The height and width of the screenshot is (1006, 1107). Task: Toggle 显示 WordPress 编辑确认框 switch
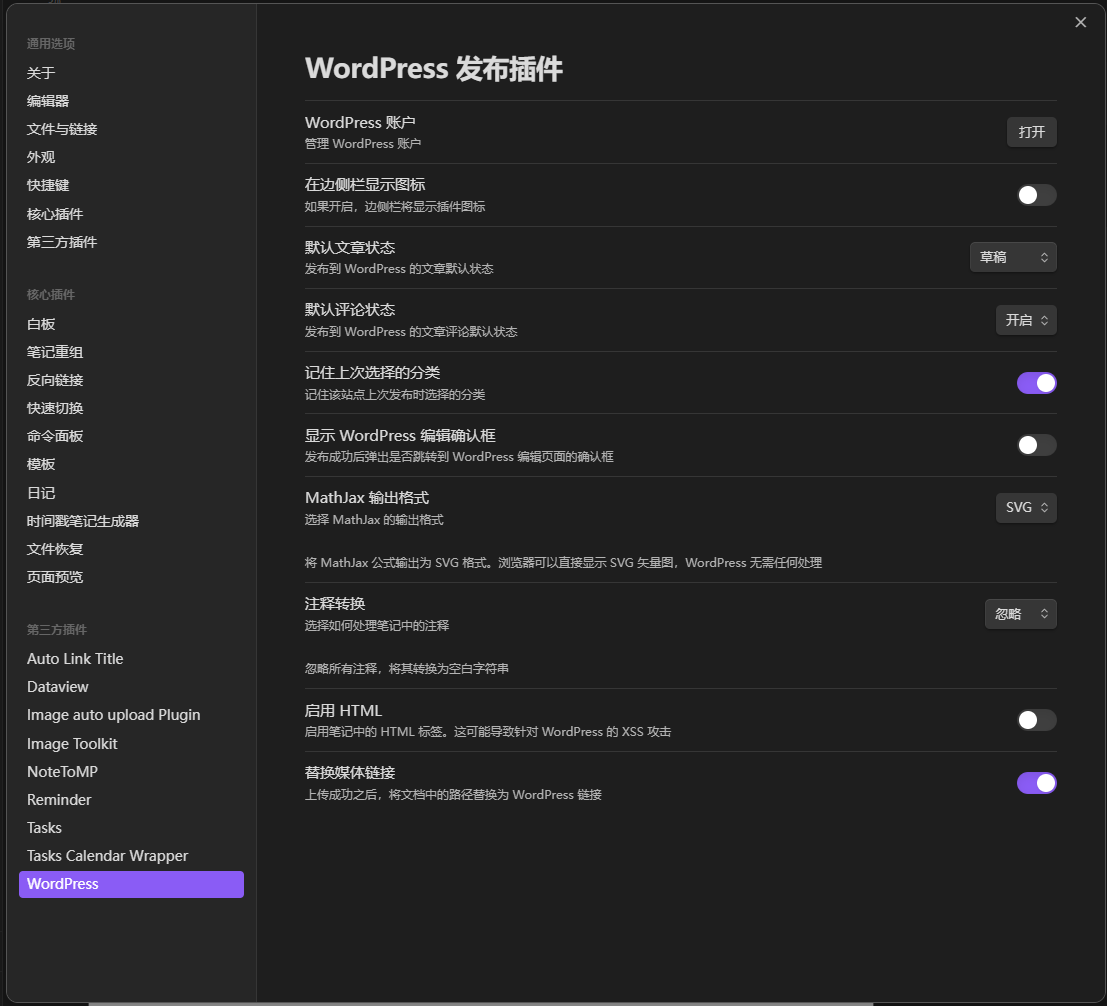[1036, 445]
